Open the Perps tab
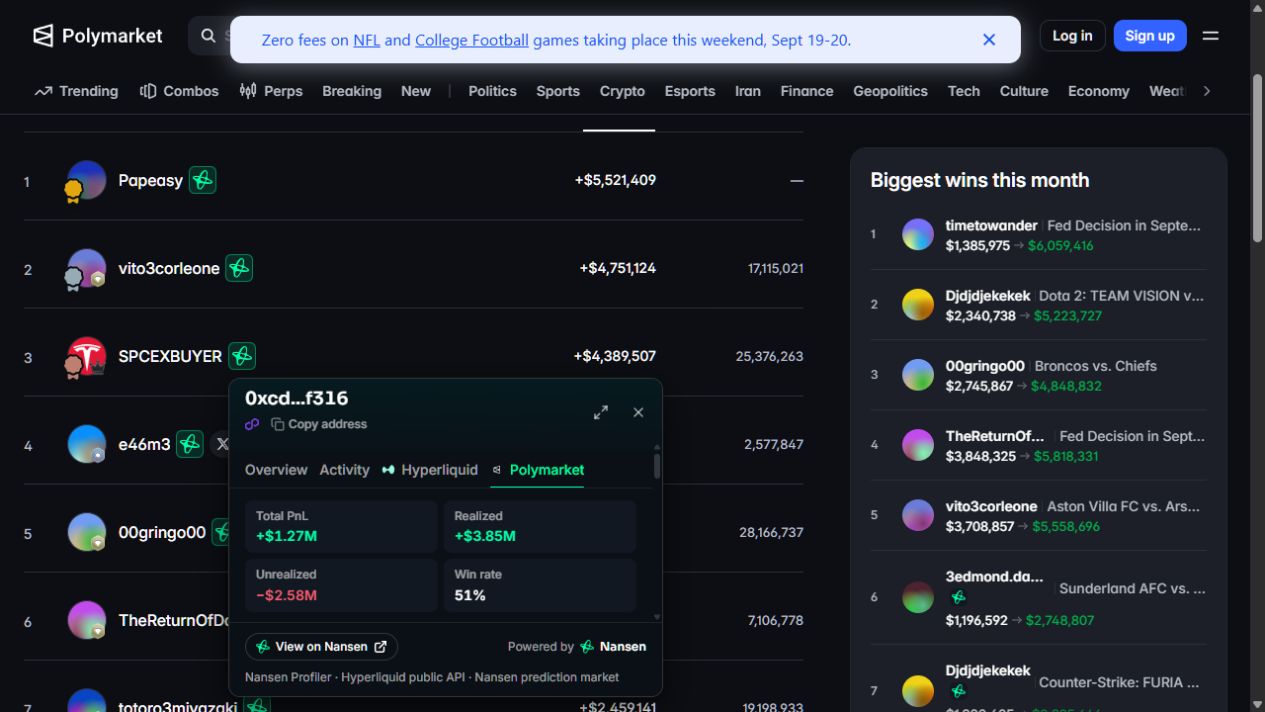This screenshot has height=712, width=1265. tap(271, 91)
